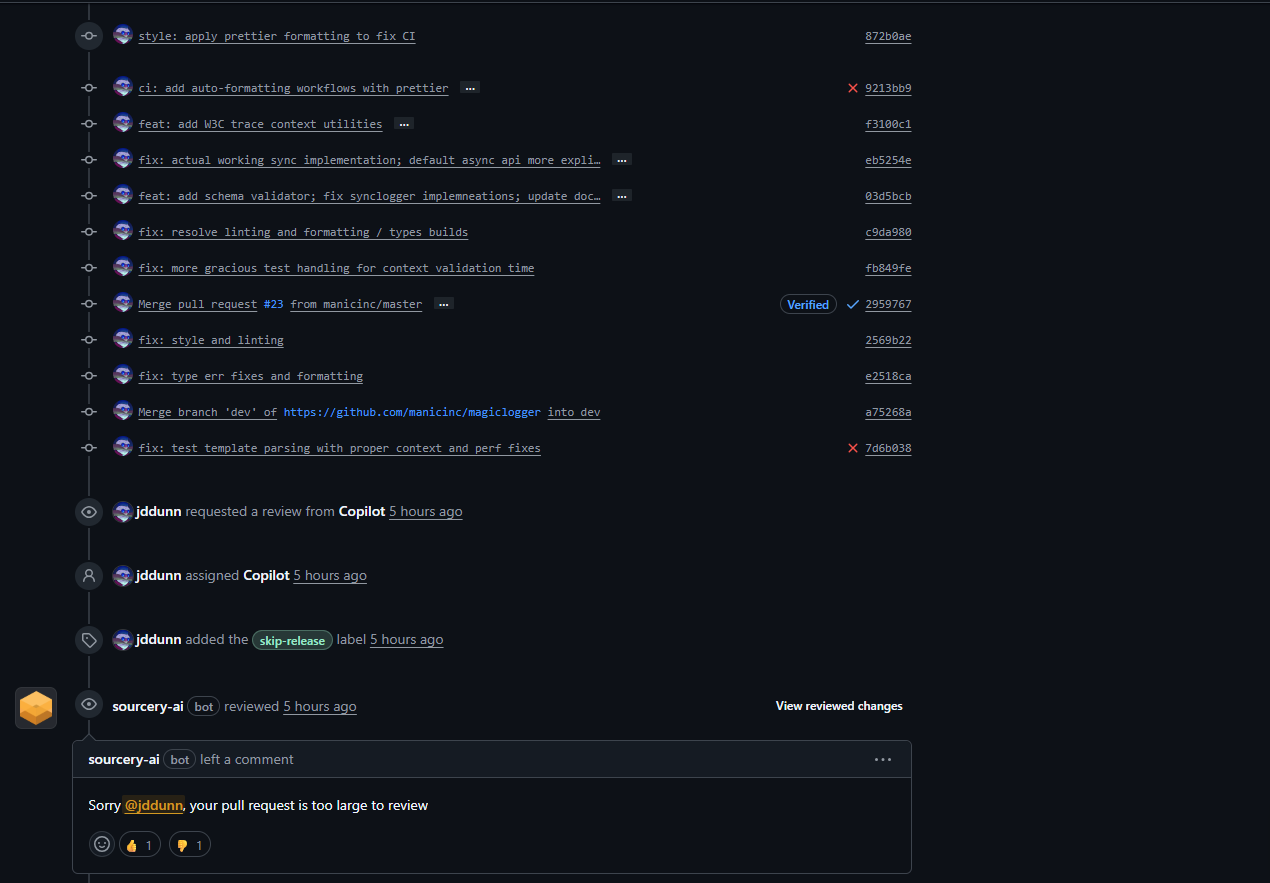Screen dimensions: 1270x883
Task: Open 'from manicinc/master' commit text
Action: click(x=356, y=304)
